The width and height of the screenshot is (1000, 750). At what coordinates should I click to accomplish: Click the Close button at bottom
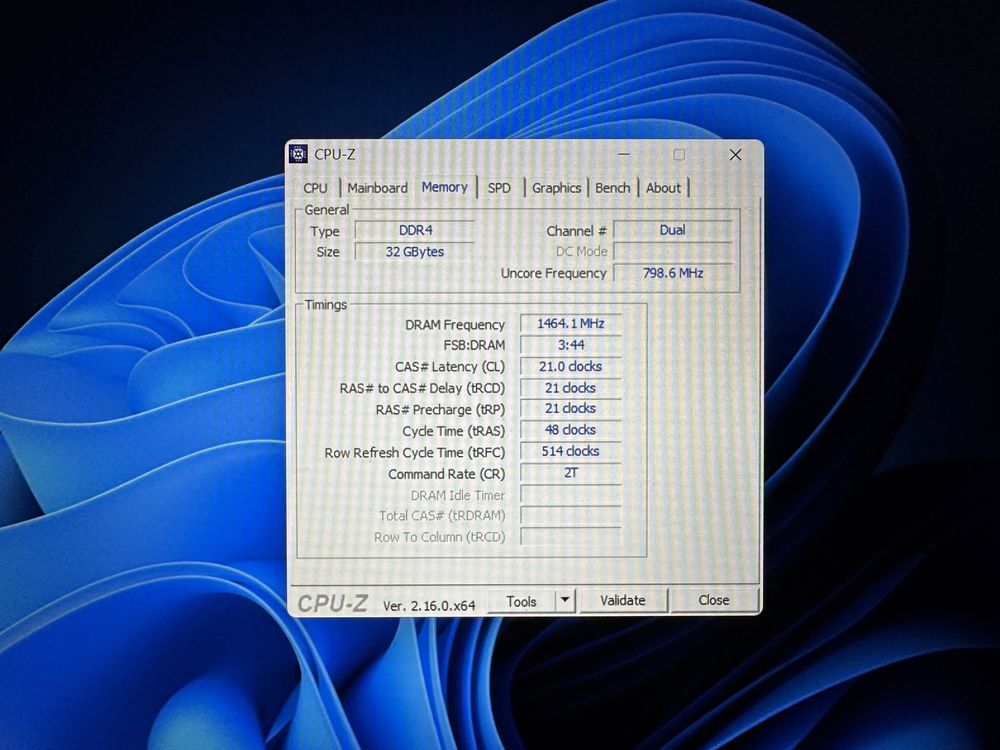pos(714,600)
